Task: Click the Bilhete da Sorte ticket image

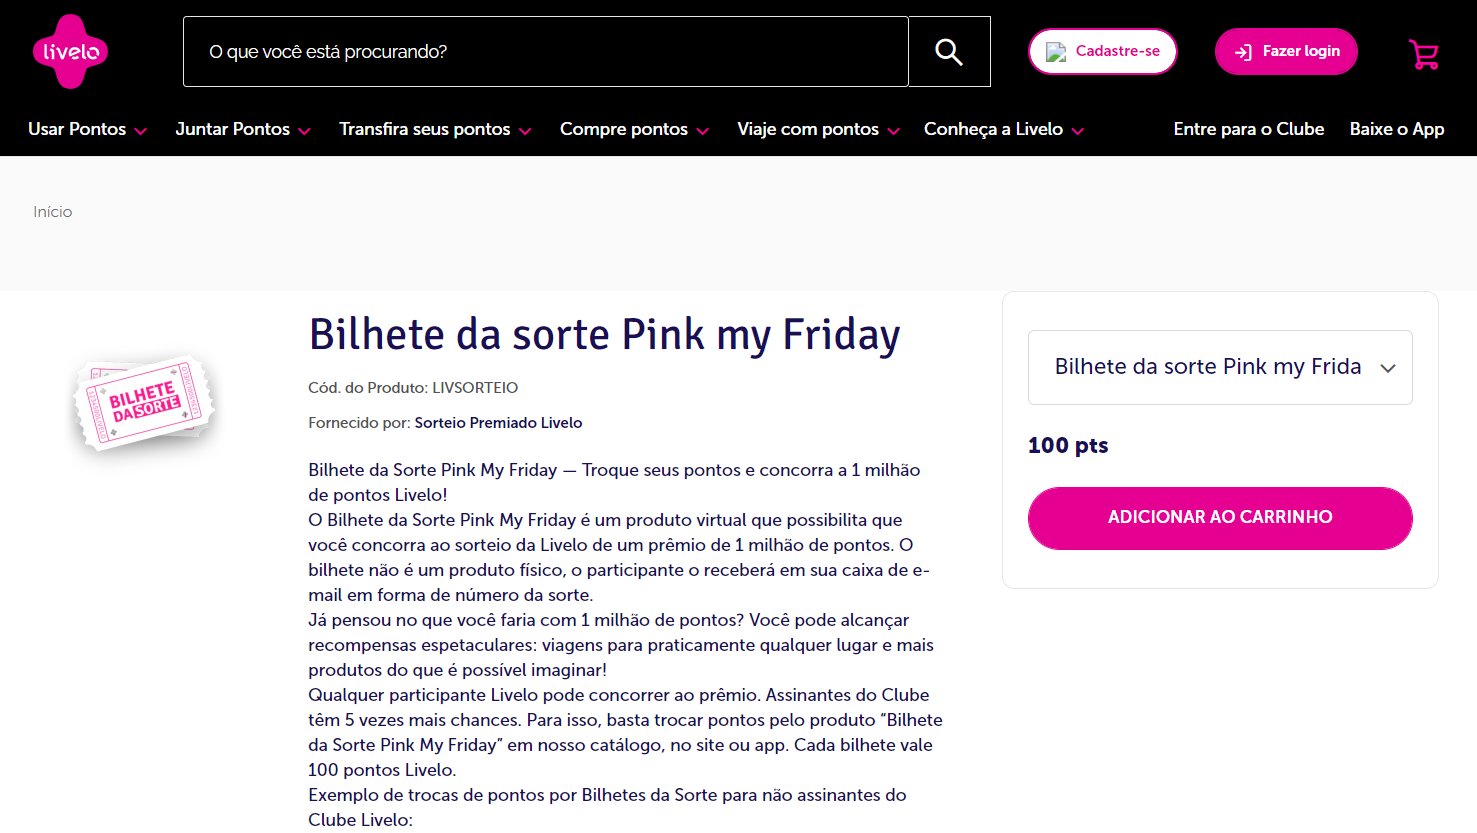Action: [x=145, y=402]
